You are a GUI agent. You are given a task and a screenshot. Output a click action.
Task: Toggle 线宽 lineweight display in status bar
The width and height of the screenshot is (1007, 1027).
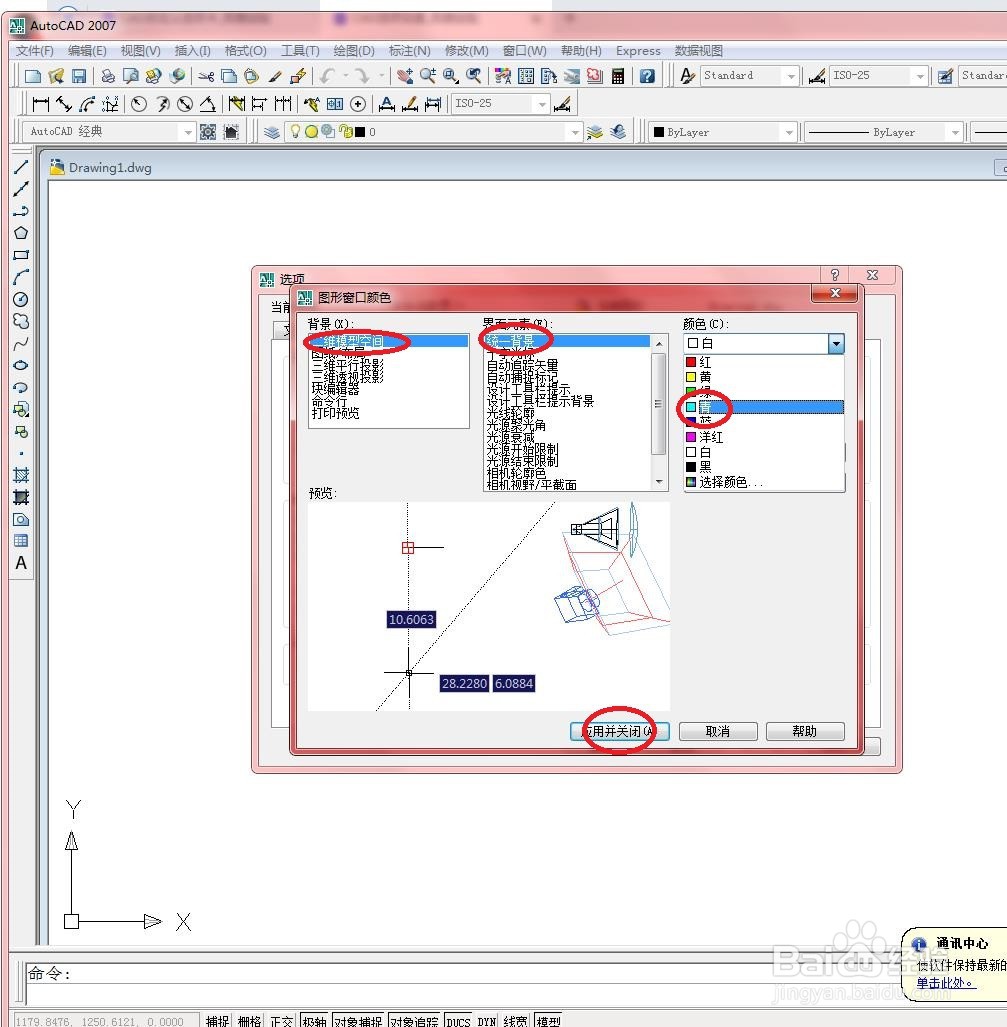[x=516, y=1020]
